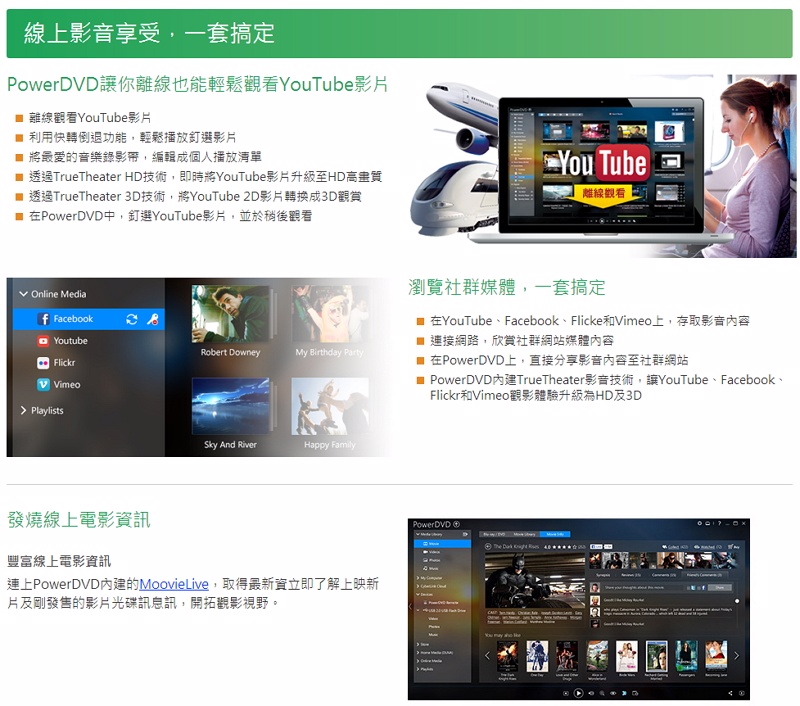Expand Online Media in PowerDVD window sidebar
This screenshot has width=800, height=706.
click(417, 661)
